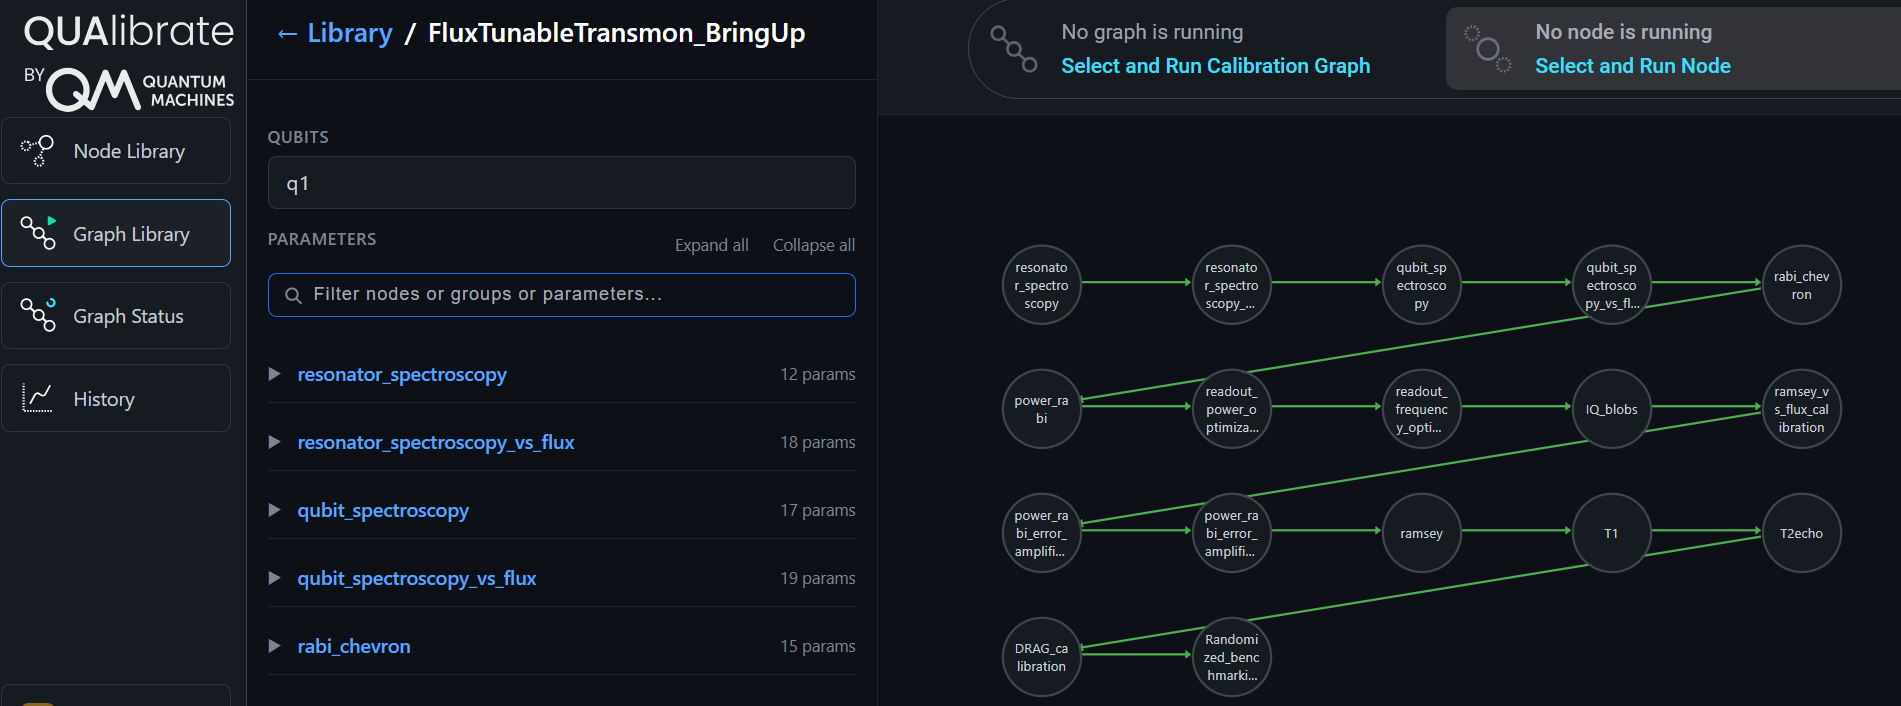Select the DRAG_calibration graph node
This screenshot has height=706, width=1901.
(x=1041, y=657)
